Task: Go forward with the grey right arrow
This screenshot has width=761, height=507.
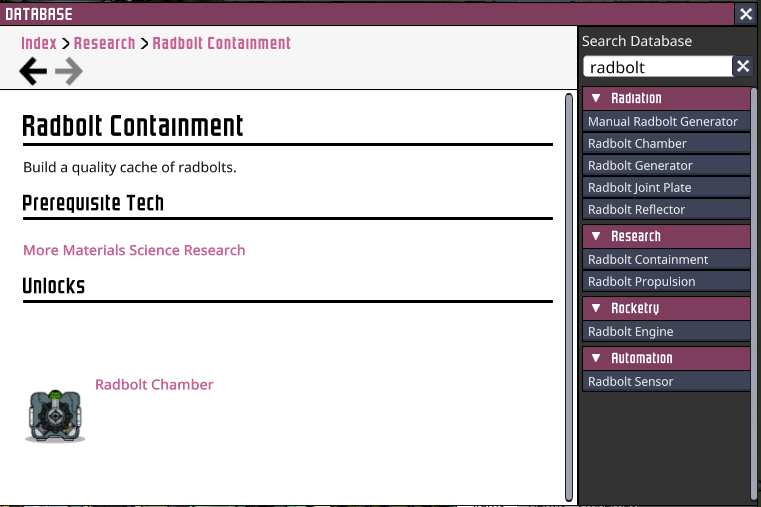Action: click(x=69, y=71)
